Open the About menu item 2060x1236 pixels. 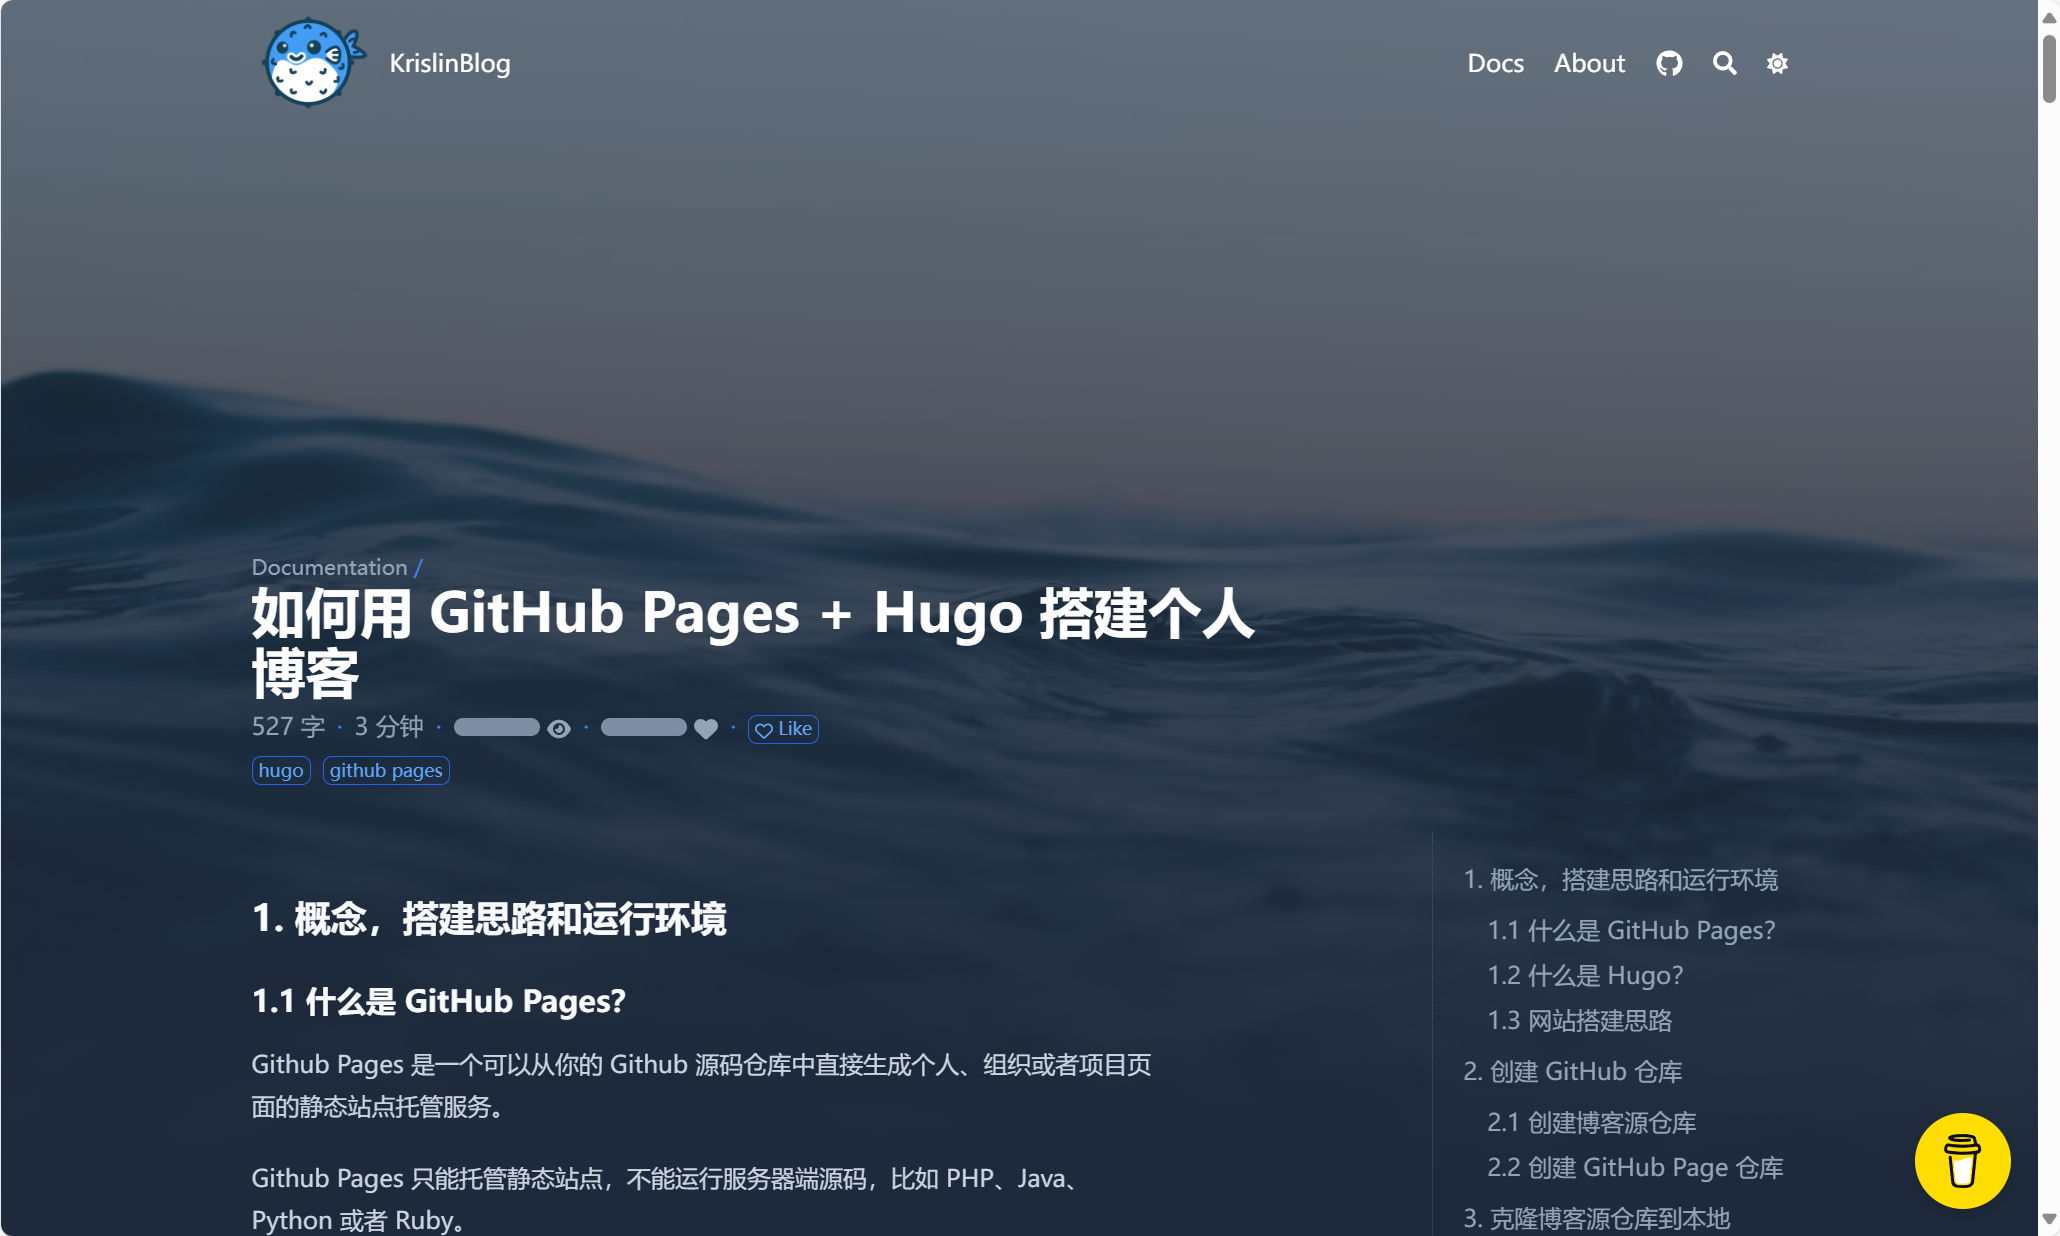coord(1589,64)
